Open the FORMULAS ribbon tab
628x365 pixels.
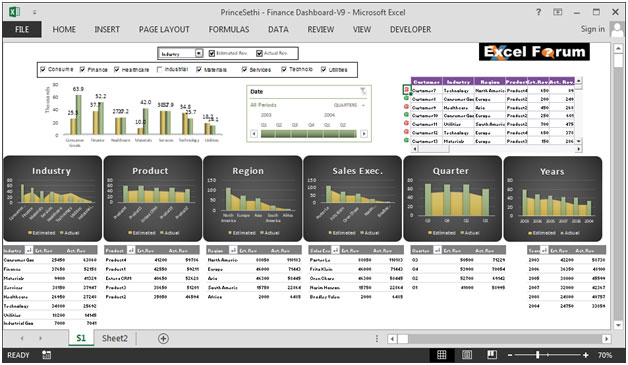pyautogui.click(x=229, y=29)
